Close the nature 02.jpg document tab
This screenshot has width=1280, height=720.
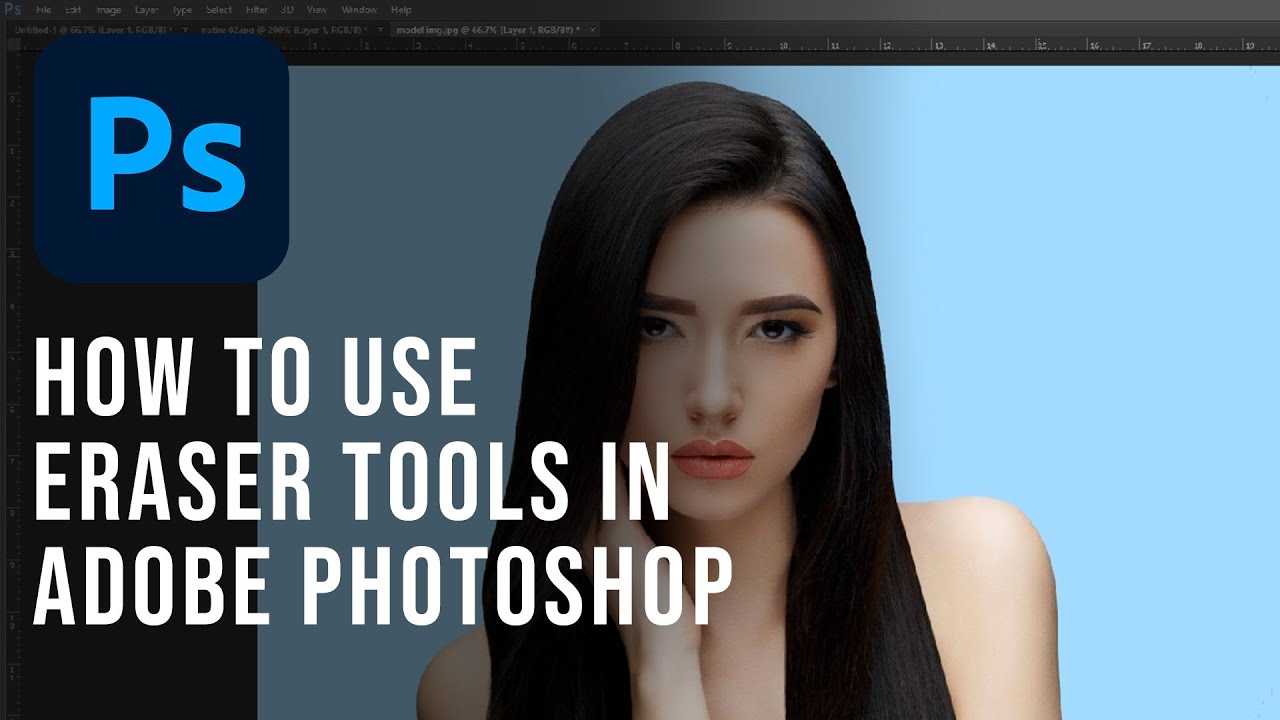381,30
